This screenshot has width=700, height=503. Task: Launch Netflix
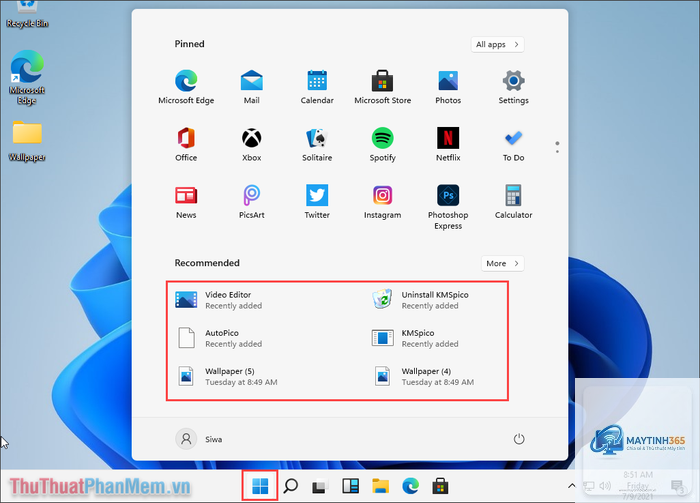[x=448, y=144]
